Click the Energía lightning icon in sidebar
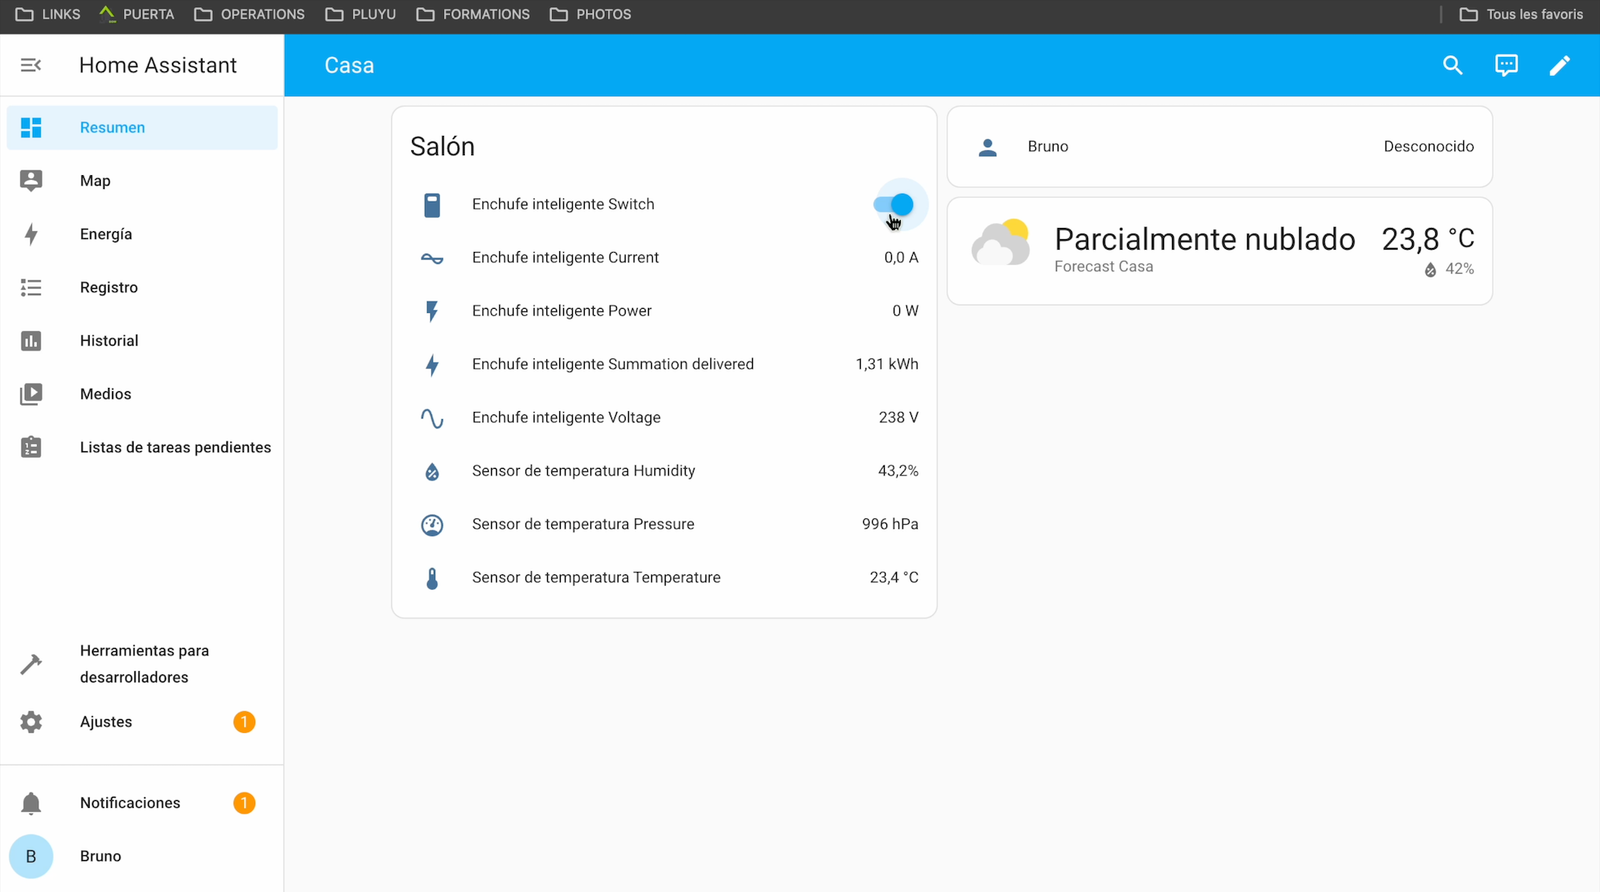This screenshot has width=1600, height=892. pyautogui.click(x=31, y=234)
